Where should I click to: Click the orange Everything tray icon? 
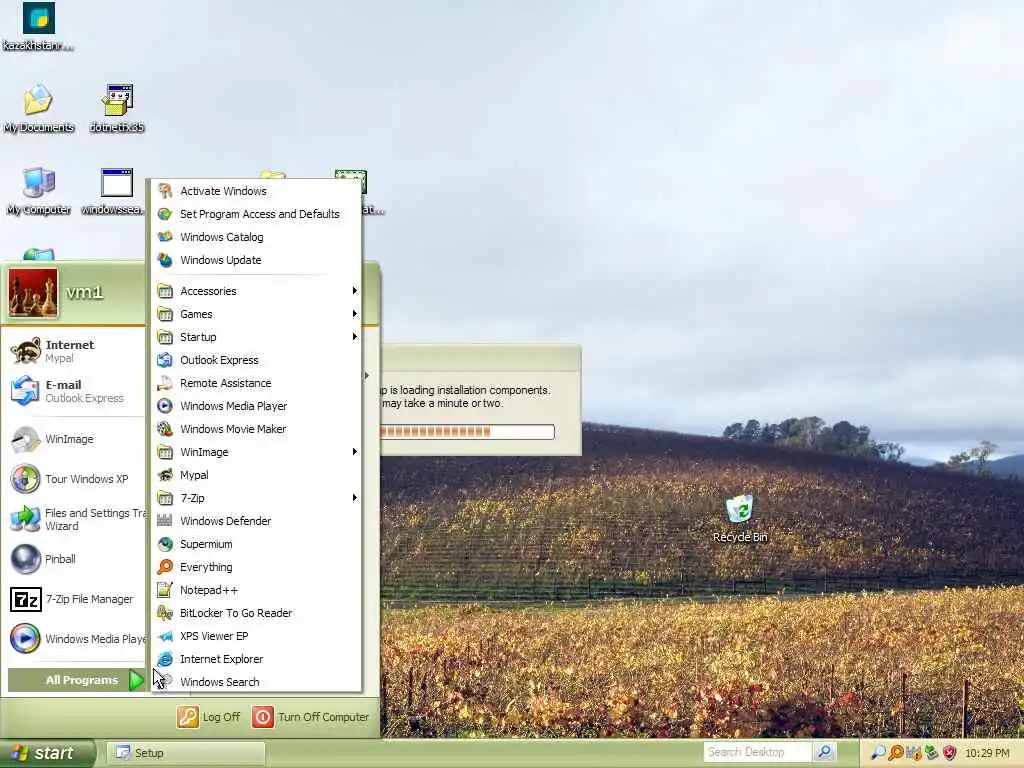coord(896,753)
